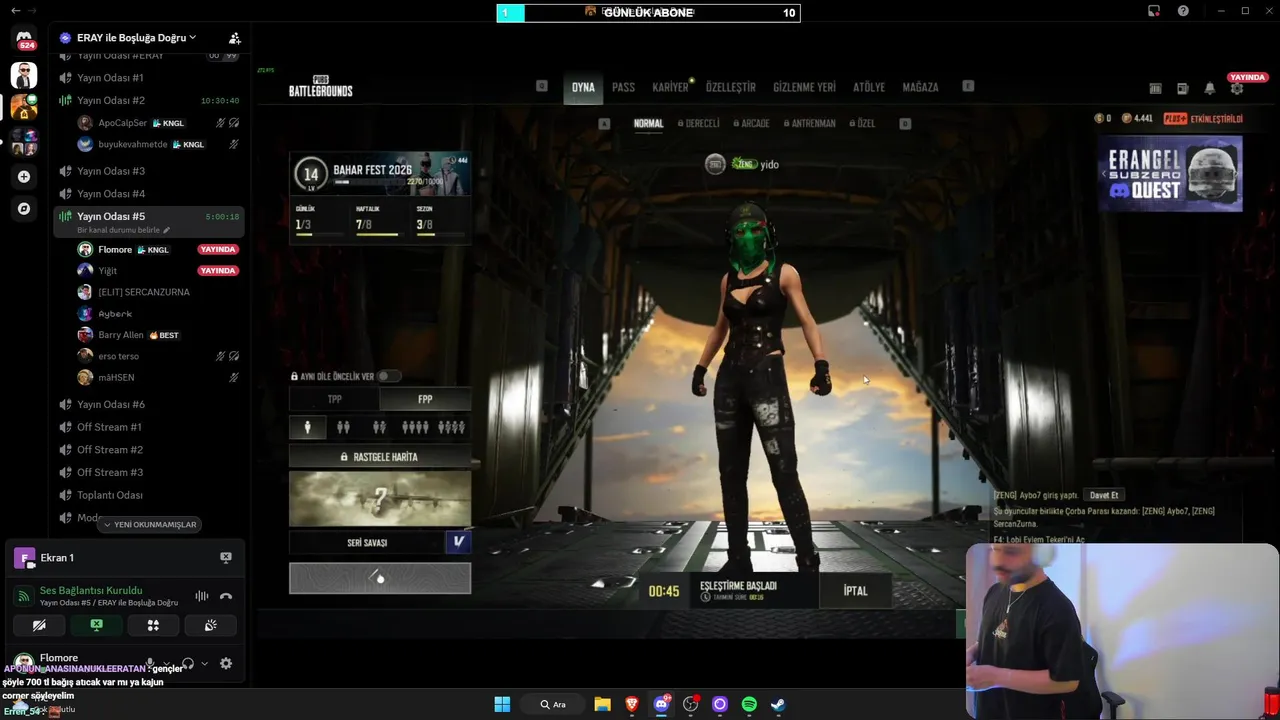Open Erangel Subzero Quest banner
Screen dimensions: 1280x720
(x=1170, y=173)
